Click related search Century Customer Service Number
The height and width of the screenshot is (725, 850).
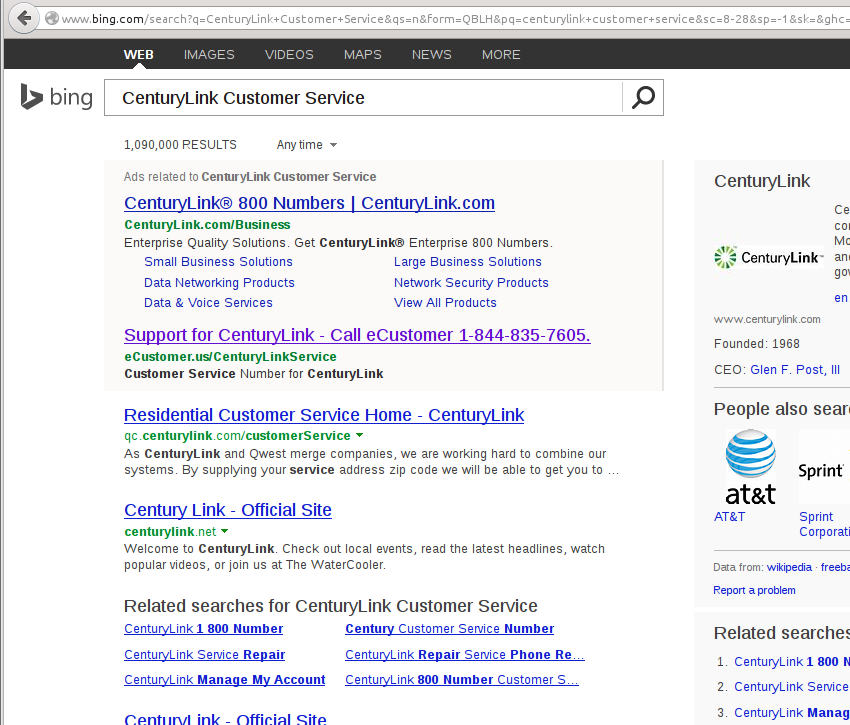click(x=449, y=628)
